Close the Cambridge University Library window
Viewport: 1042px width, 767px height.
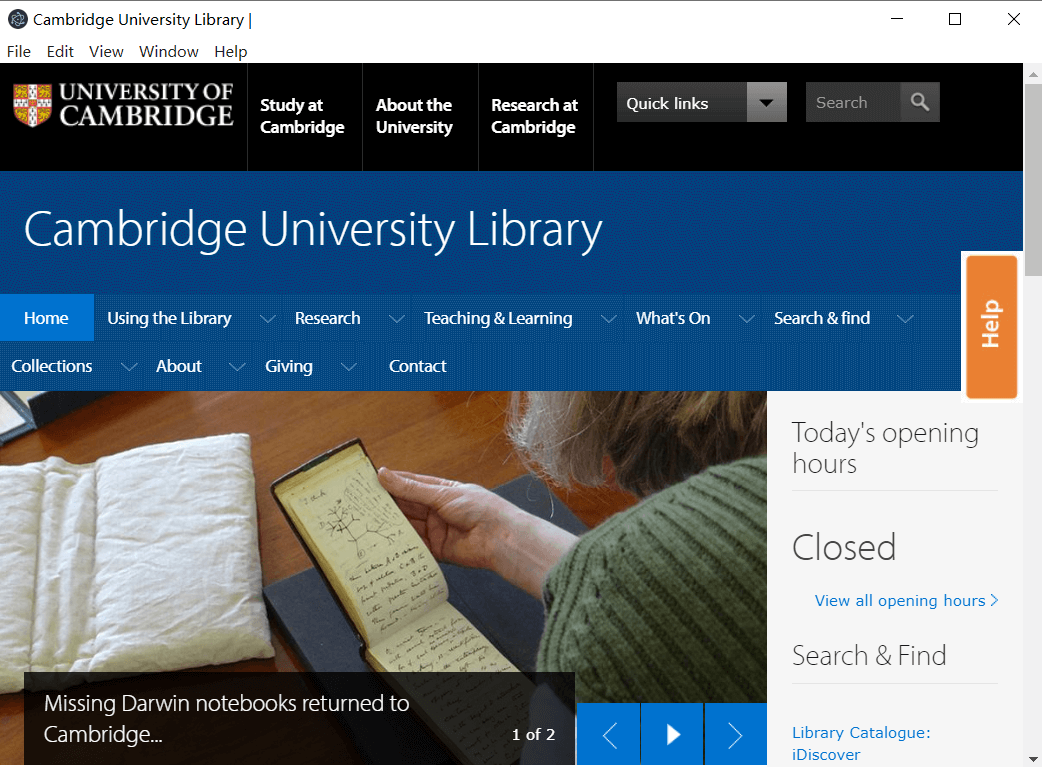point(1013,19)
